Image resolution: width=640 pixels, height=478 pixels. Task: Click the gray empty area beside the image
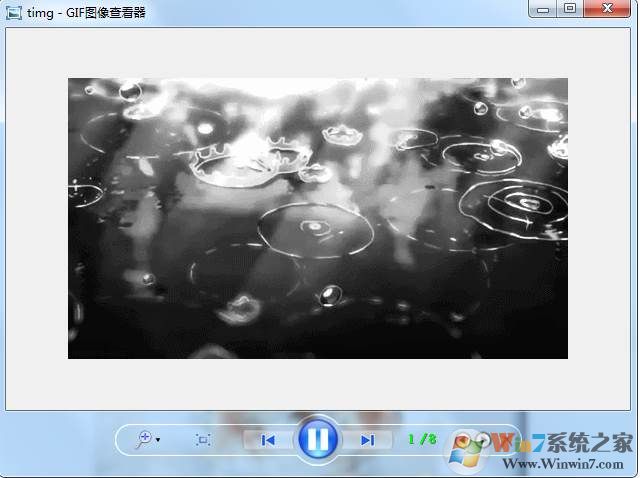coord(36,218)
